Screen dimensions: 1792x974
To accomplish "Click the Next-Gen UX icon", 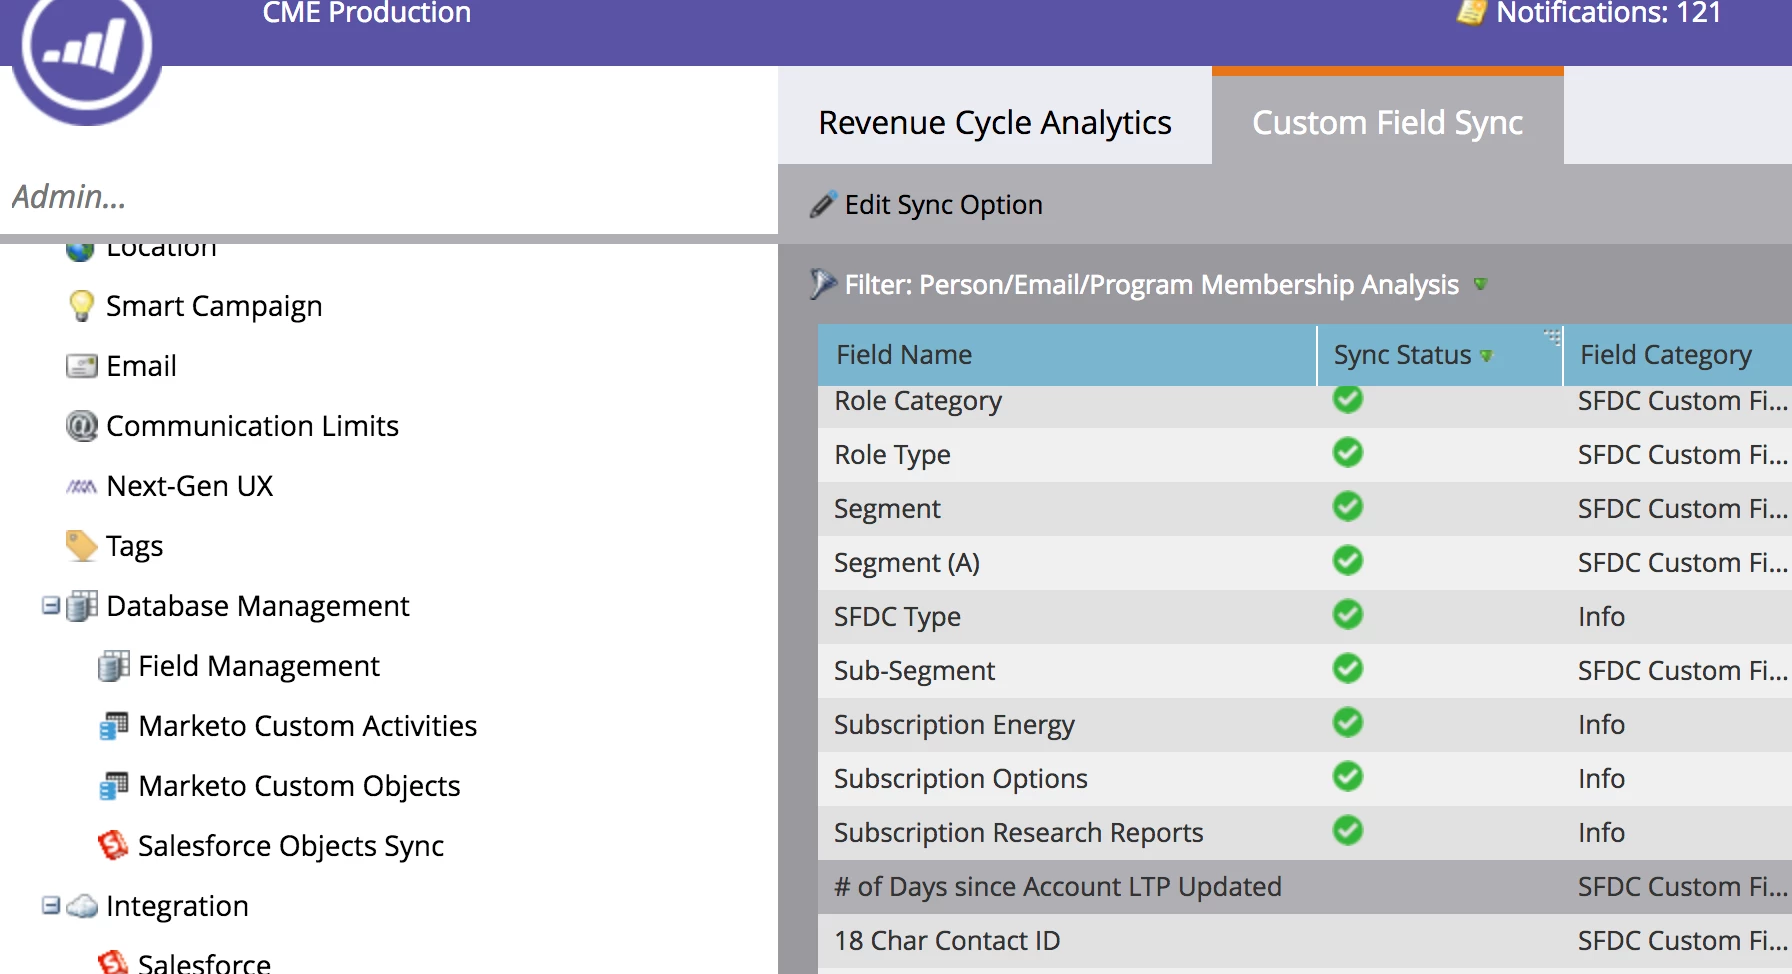I will pyautogui.click(x=81, y=487).
